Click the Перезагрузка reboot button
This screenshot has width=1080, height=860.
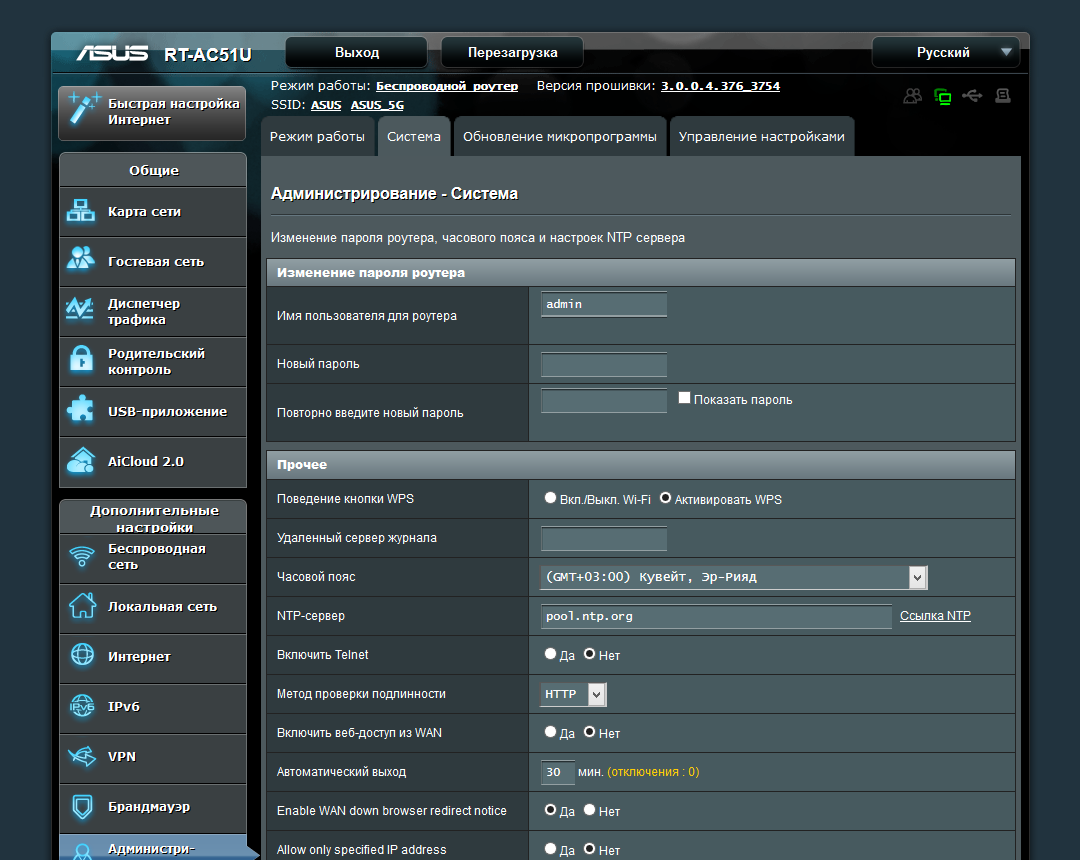click(512, 52)
